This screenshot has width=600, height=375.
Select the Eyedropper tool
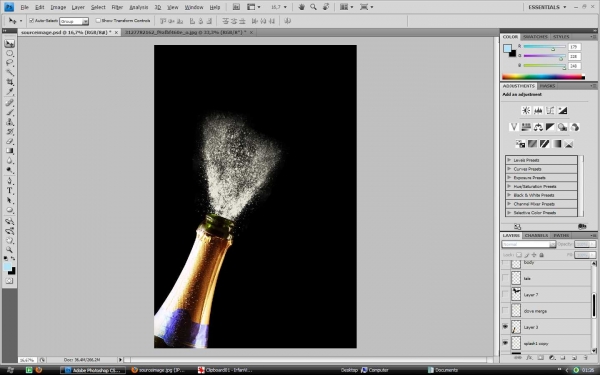(x=10, y=91)
